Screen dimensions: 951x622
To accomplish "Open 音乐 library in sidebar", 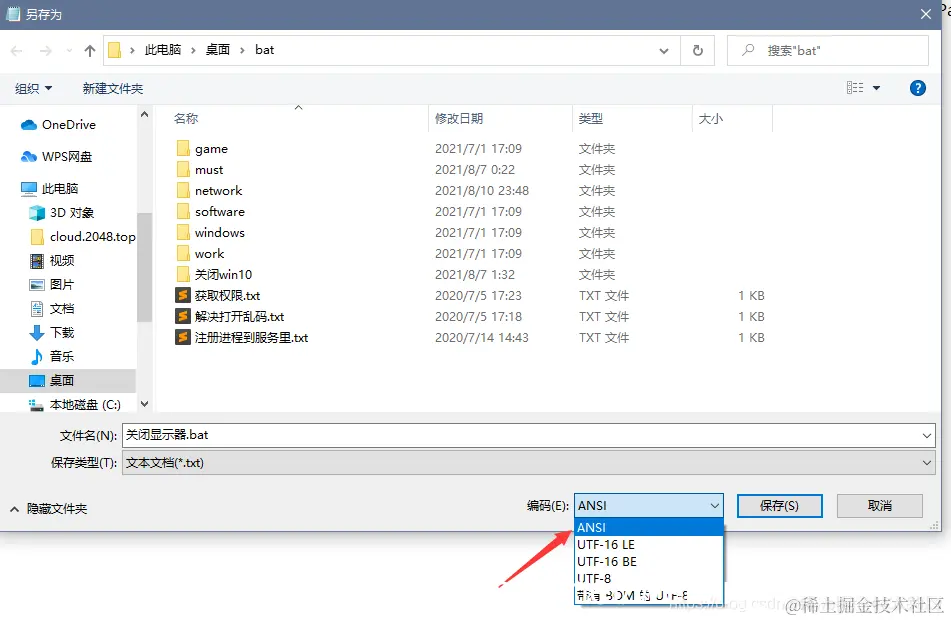I will click(52, 356).
